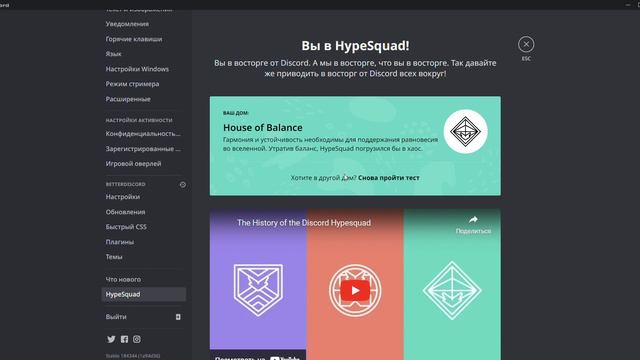Image resolution: width=640 pixels, height=360 pixels.
Task: Close settings with the ESC circle button
Action: coord(526,44)
